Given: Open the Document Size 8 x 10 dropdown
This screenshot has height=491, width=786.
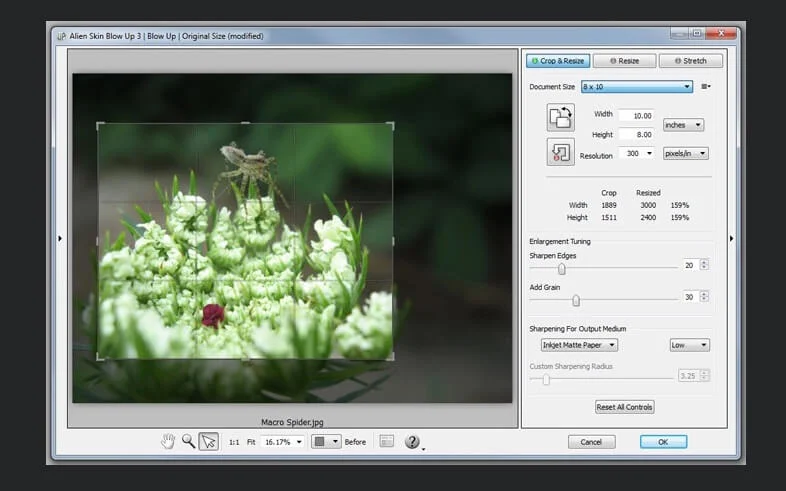Looking at the screenshot, I should pyautogui.click(x=637, y=87).
